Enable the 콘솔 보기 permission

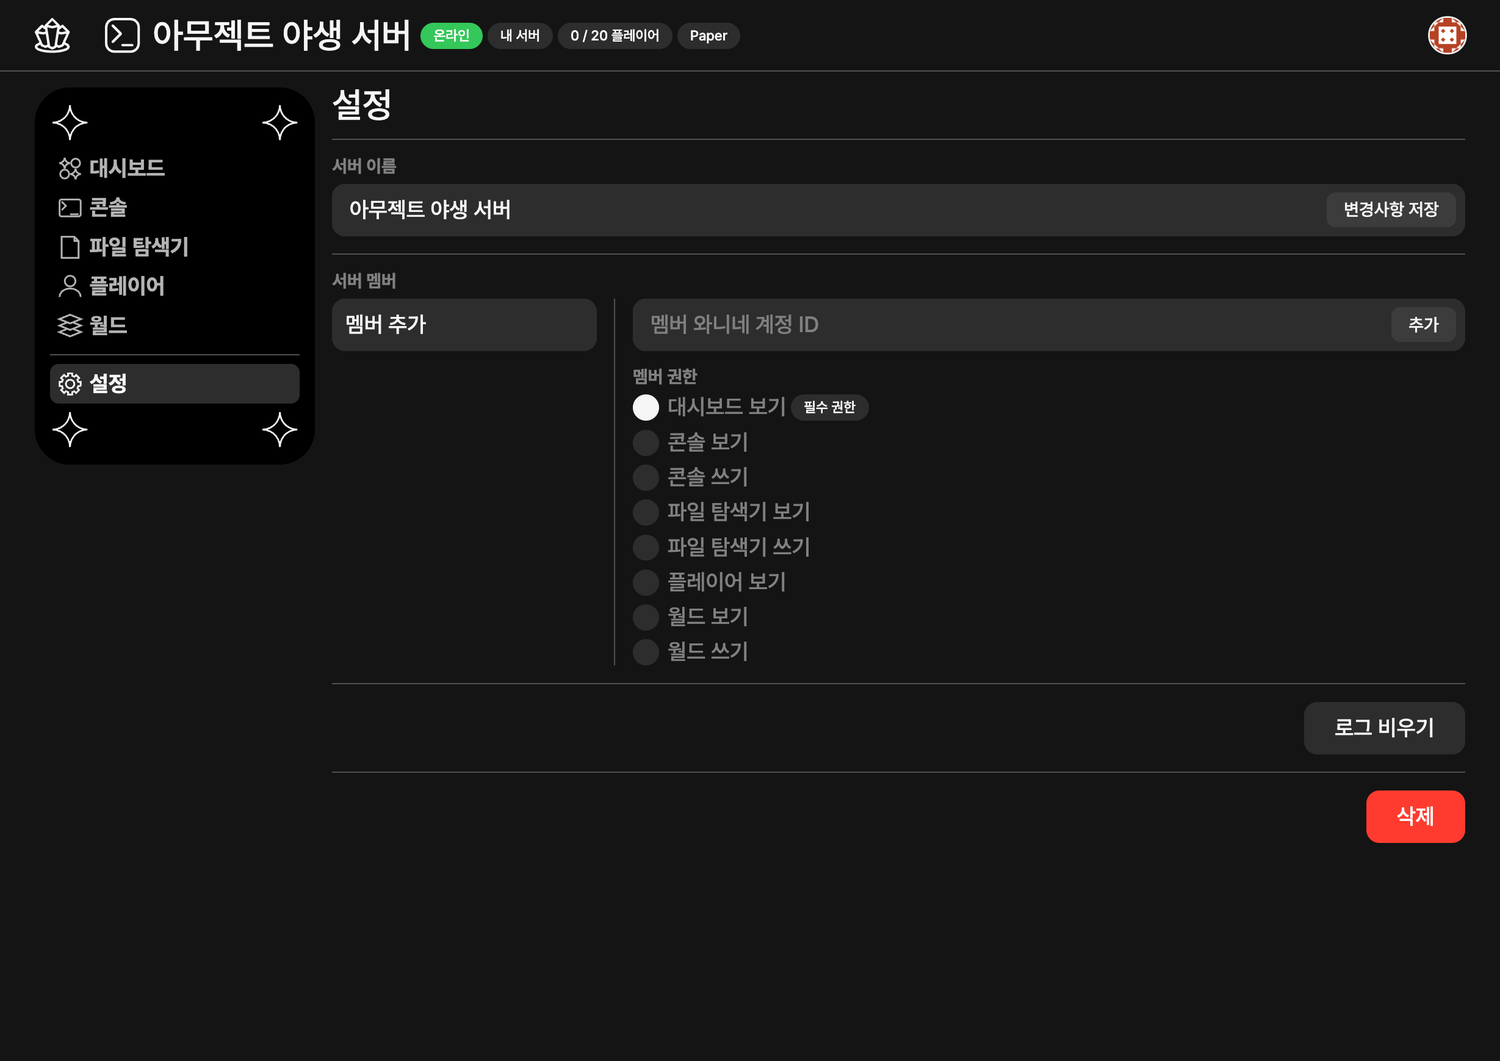(646, 443)
